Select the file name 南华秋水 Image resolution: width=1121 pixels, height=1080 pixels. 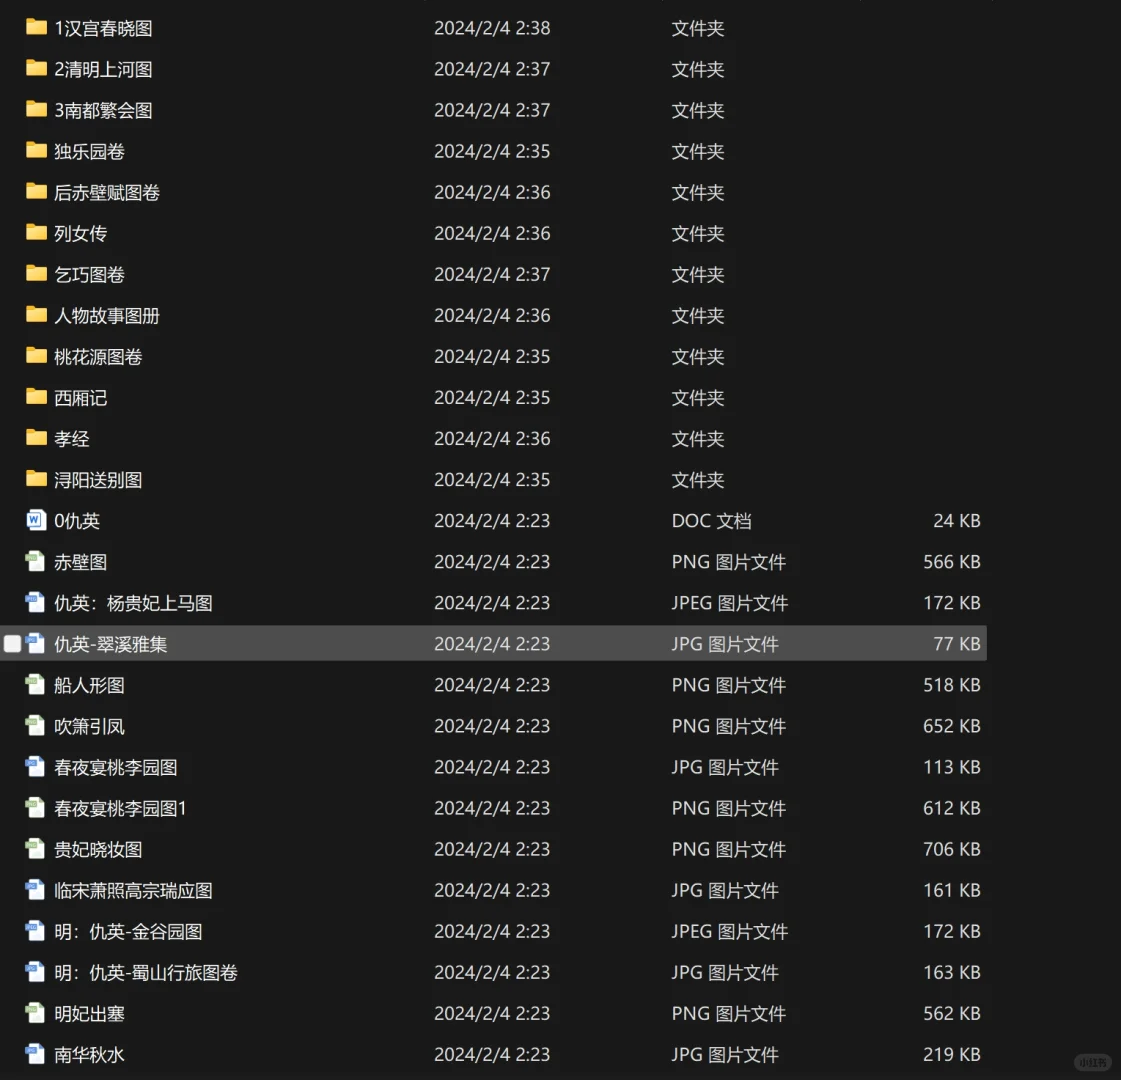[89, 1054]
